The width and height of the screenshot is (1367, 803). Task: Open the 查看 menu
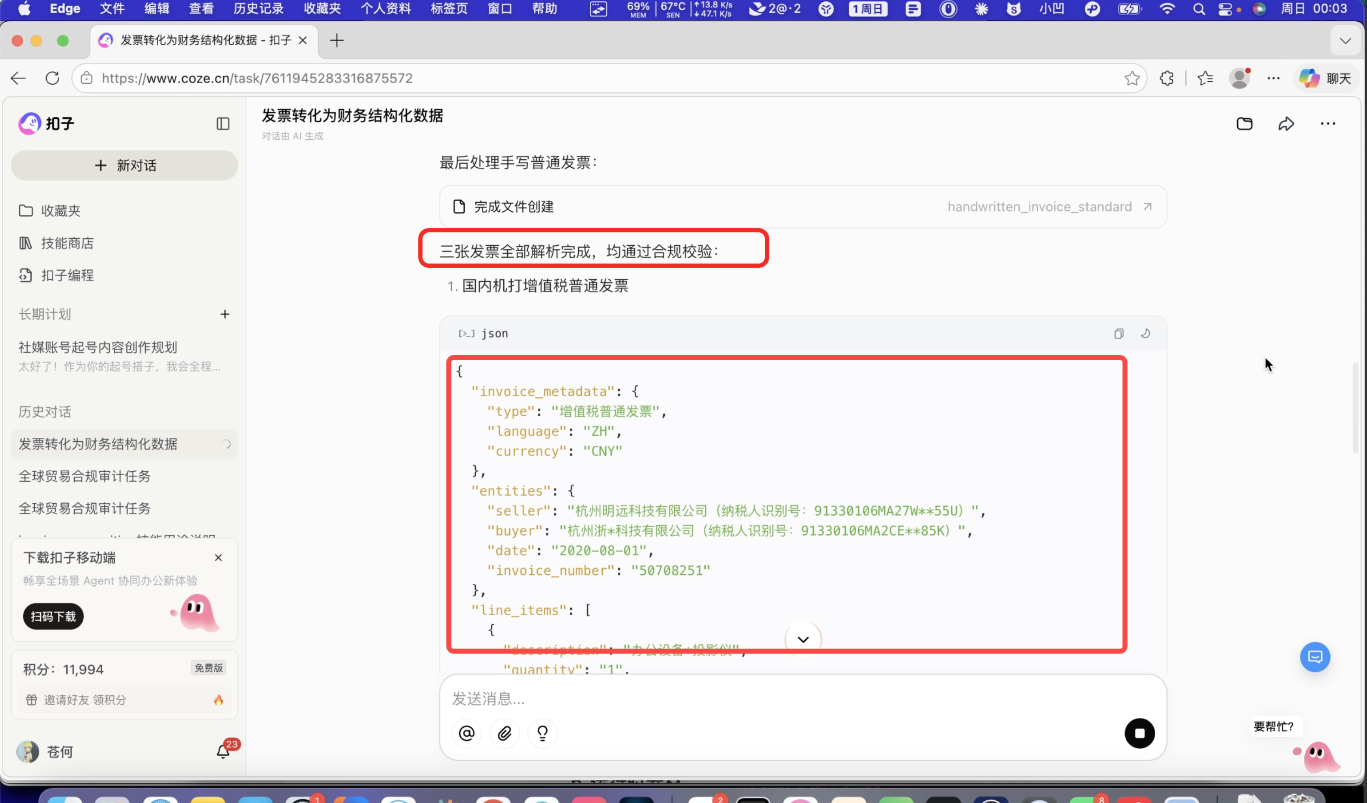click(x=201, y=9)
